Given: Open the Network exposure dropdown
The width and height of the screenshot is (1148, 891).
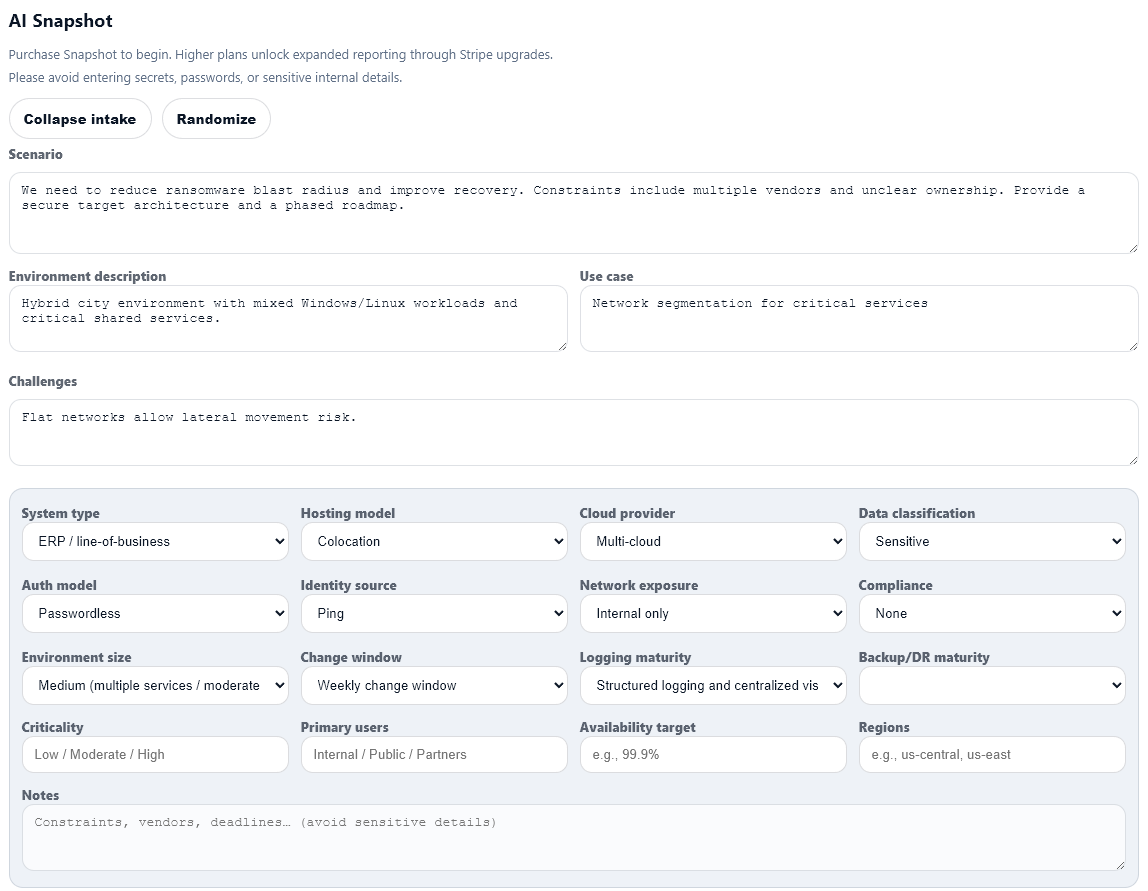Looking at the screenshot, I should pos(713,613).
